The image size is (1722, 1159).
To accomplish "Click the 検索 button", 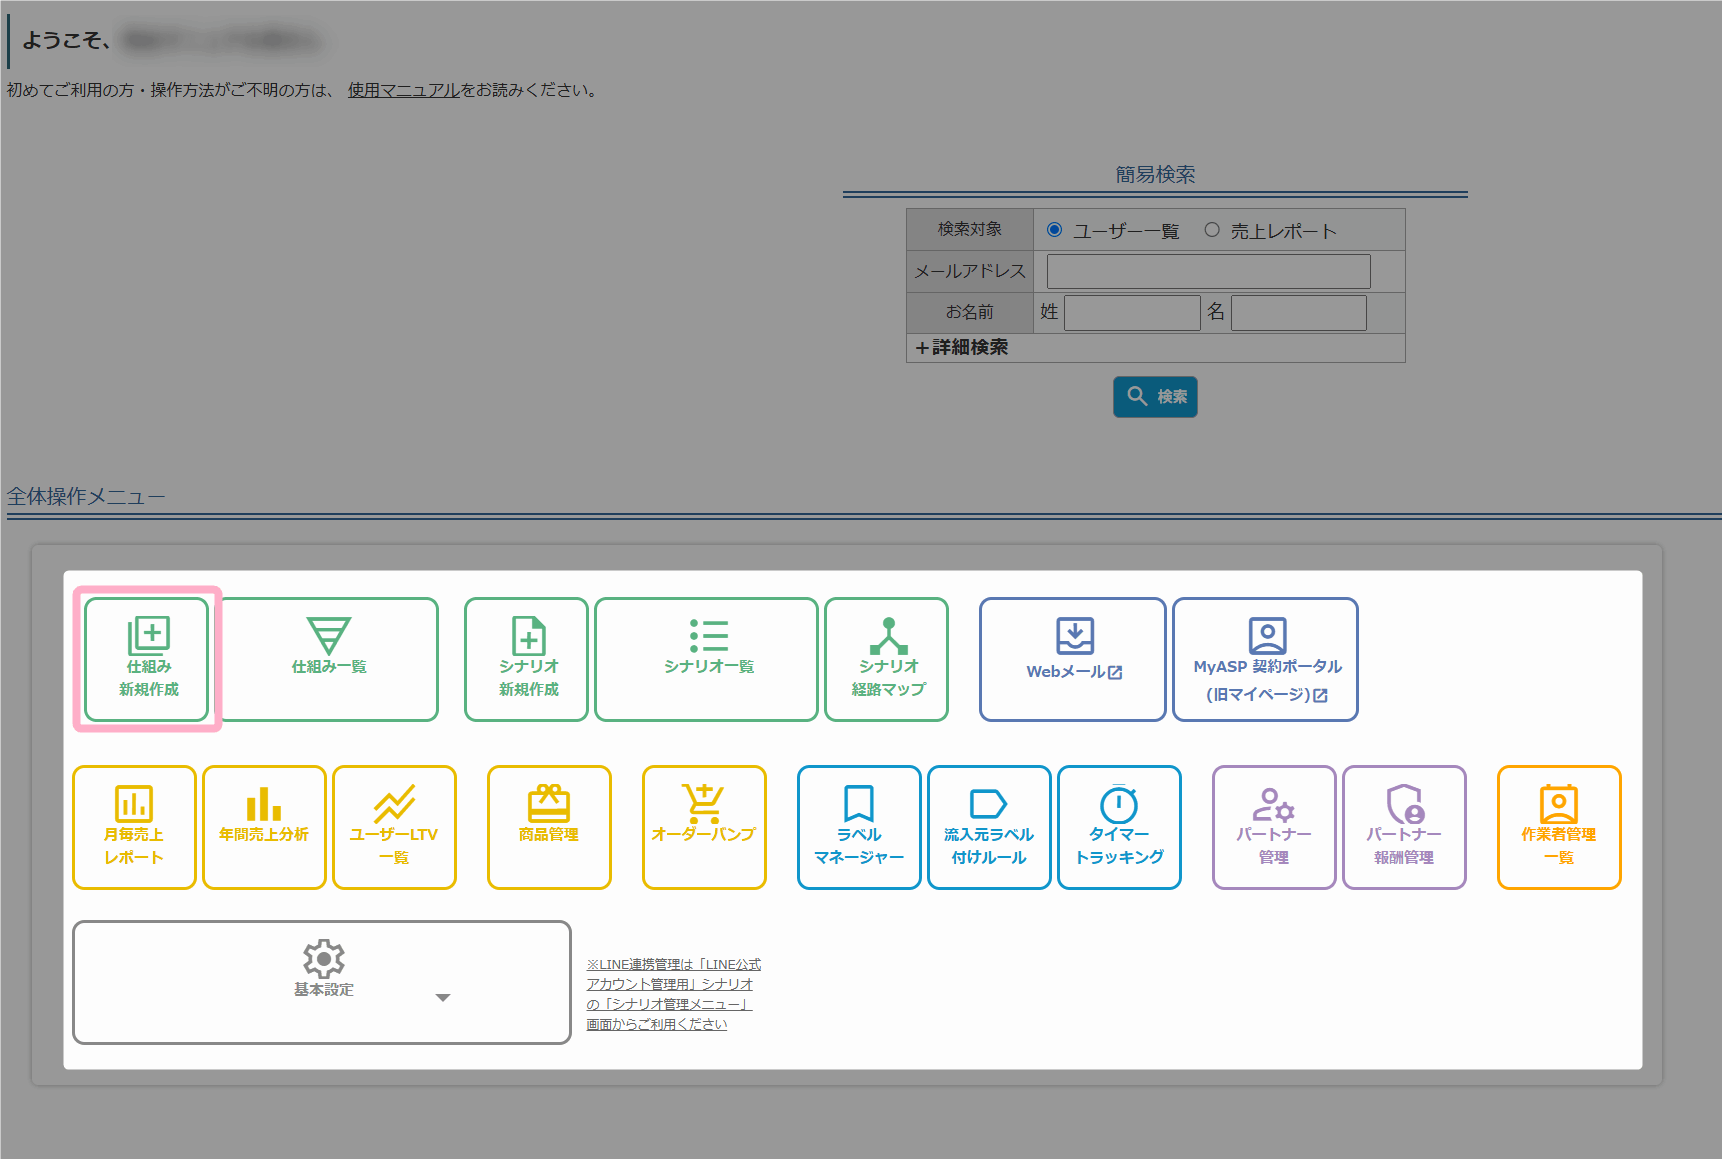I will pos(1155,396).
